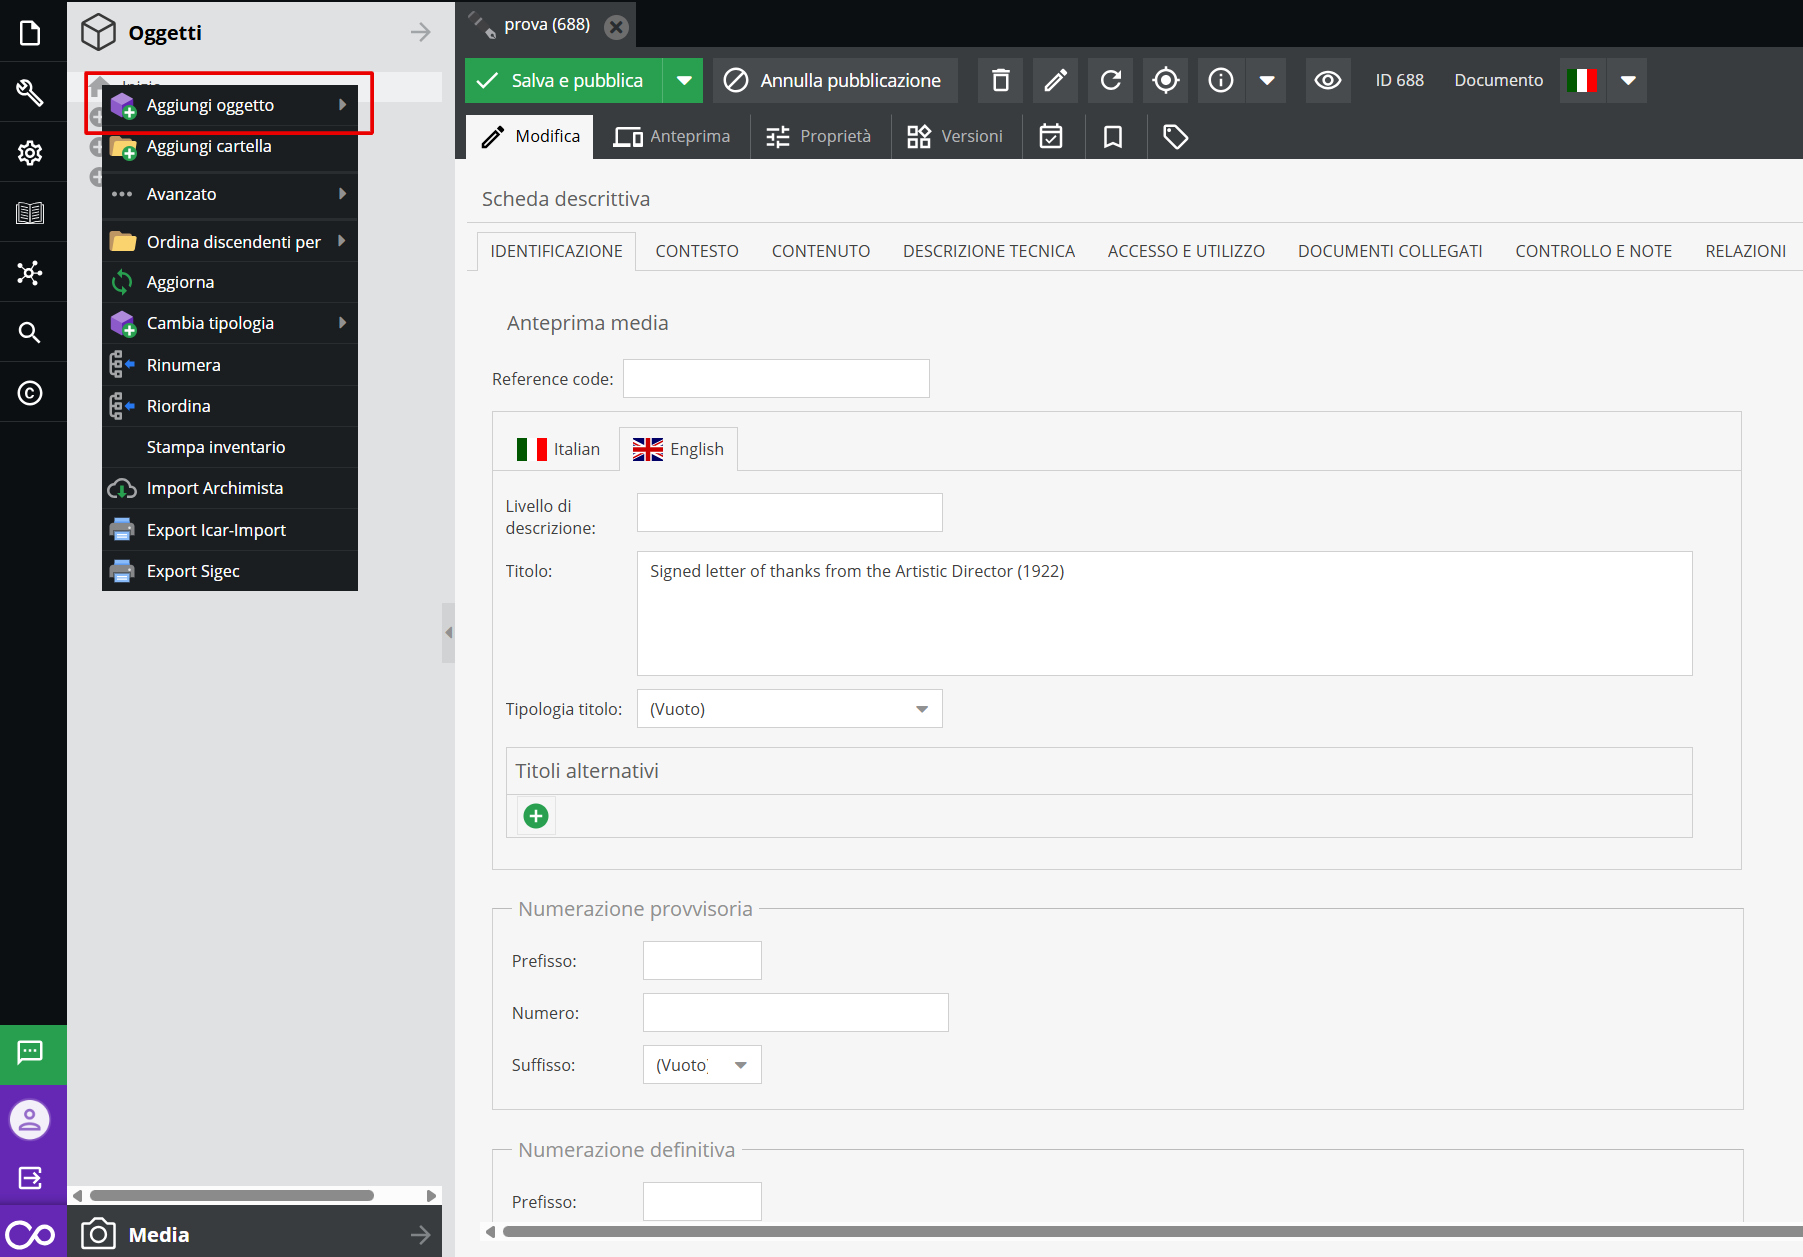Screen dimensions: 1803x1257
Task: Click the tree panel horizontal scrollbar
Action: [232, 1196]
